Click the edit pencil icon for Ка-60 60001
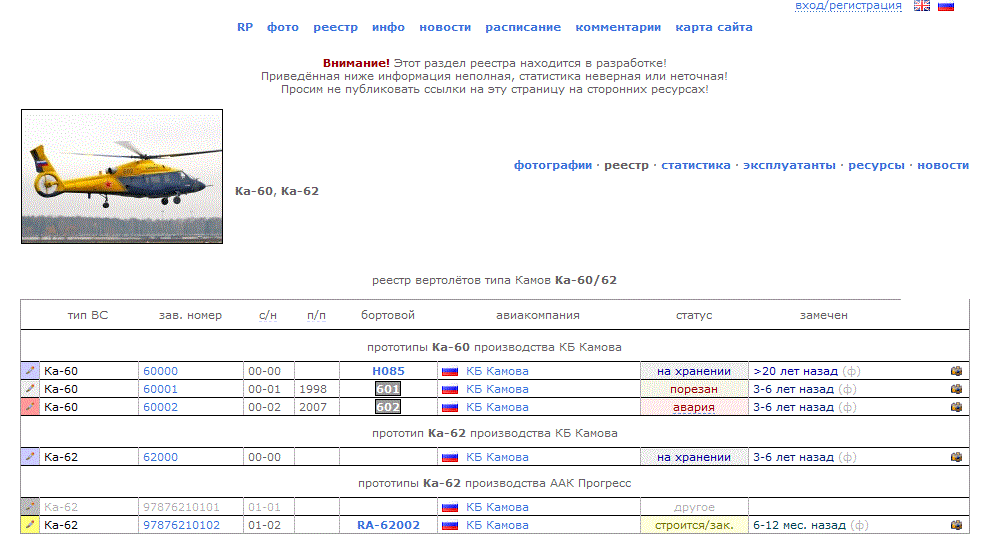1004x543 pixels. click(30, 389)
